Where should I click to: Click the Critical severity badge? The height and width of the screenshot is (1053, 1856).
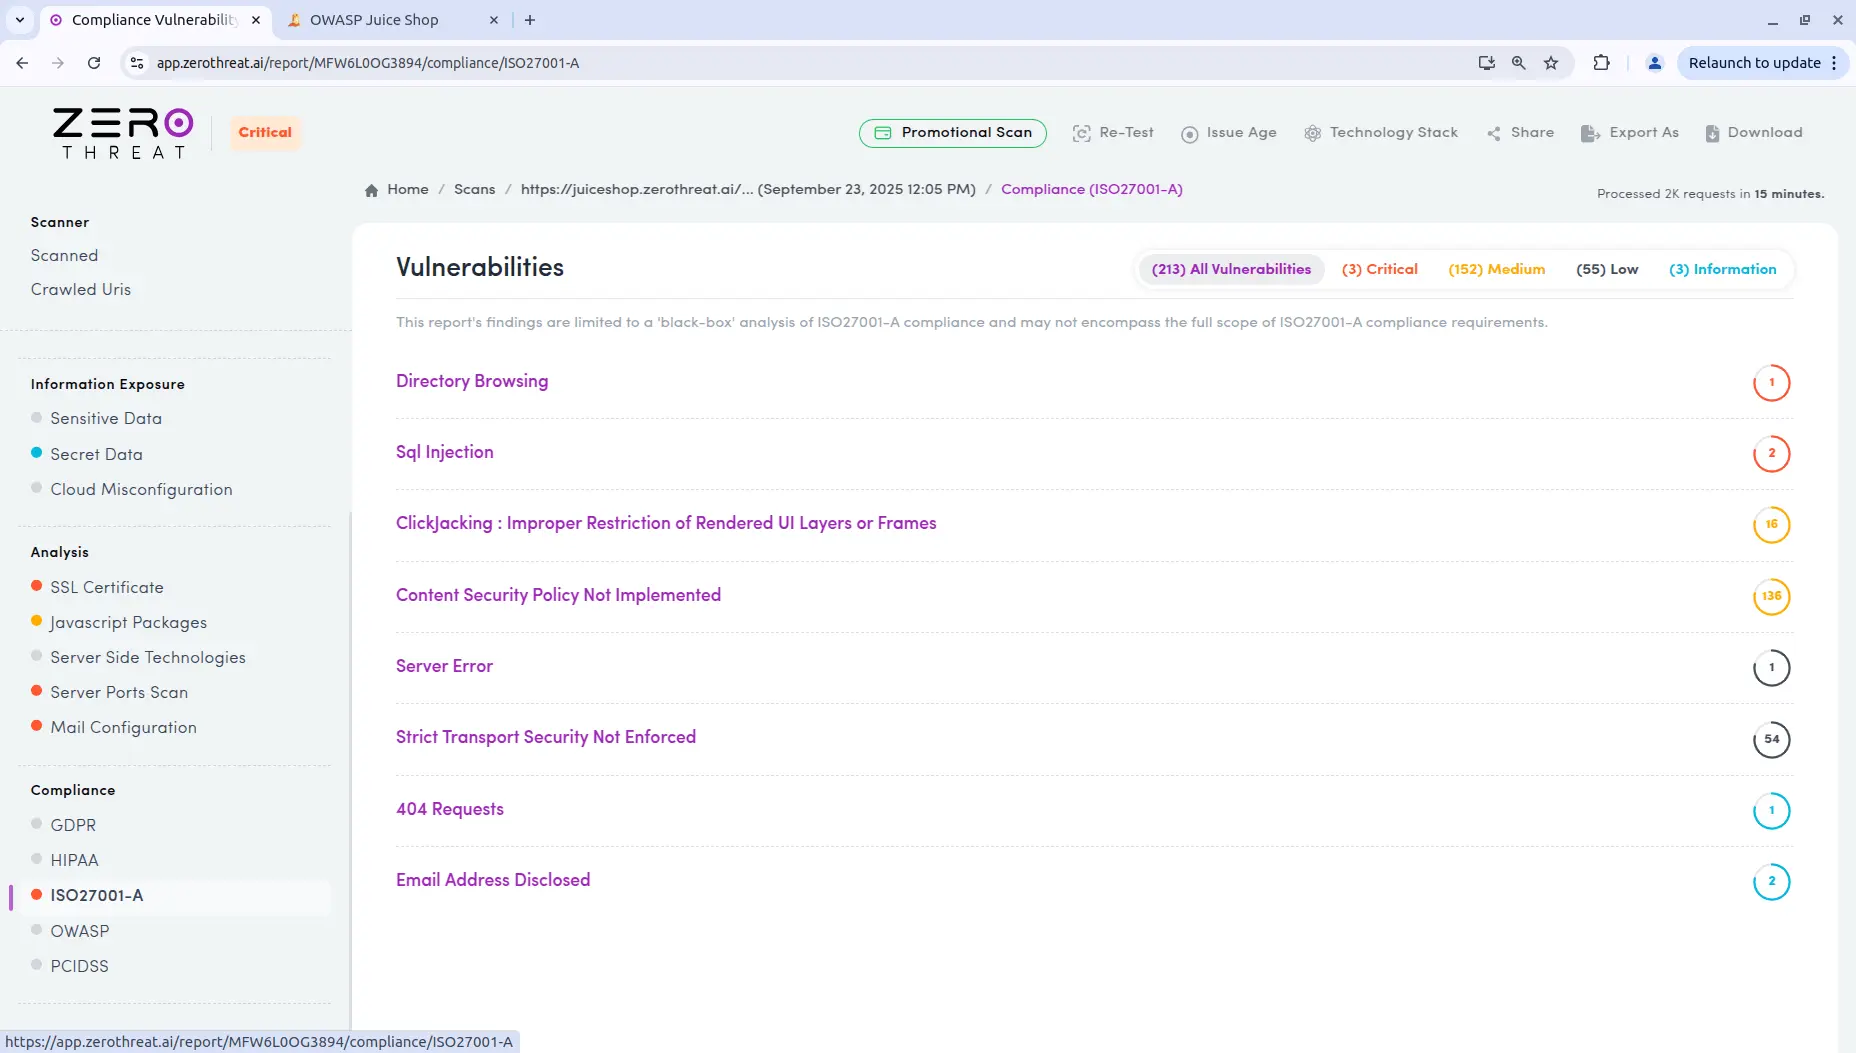tap(265, 133)
